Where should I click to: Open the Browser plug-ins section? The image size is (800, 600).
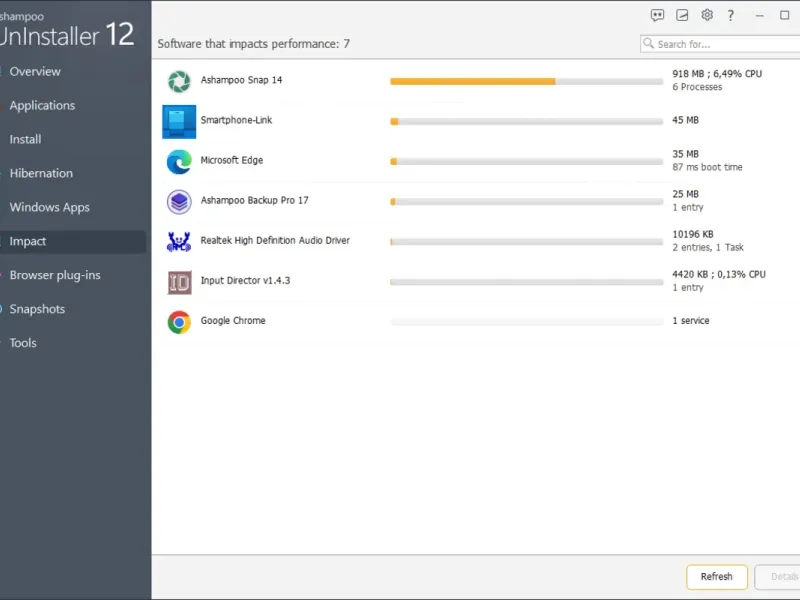pos(55,276)
